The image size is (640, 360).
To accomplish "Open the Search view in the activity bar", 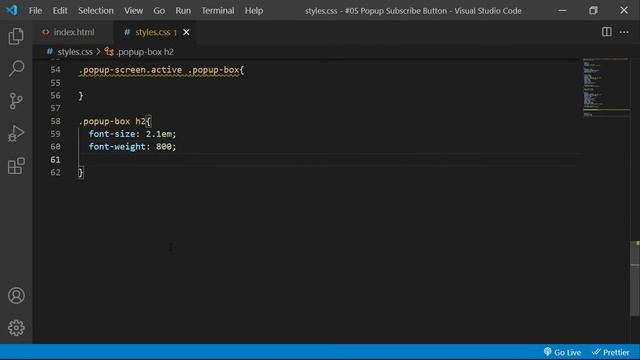I will click(x=16, y=68).
